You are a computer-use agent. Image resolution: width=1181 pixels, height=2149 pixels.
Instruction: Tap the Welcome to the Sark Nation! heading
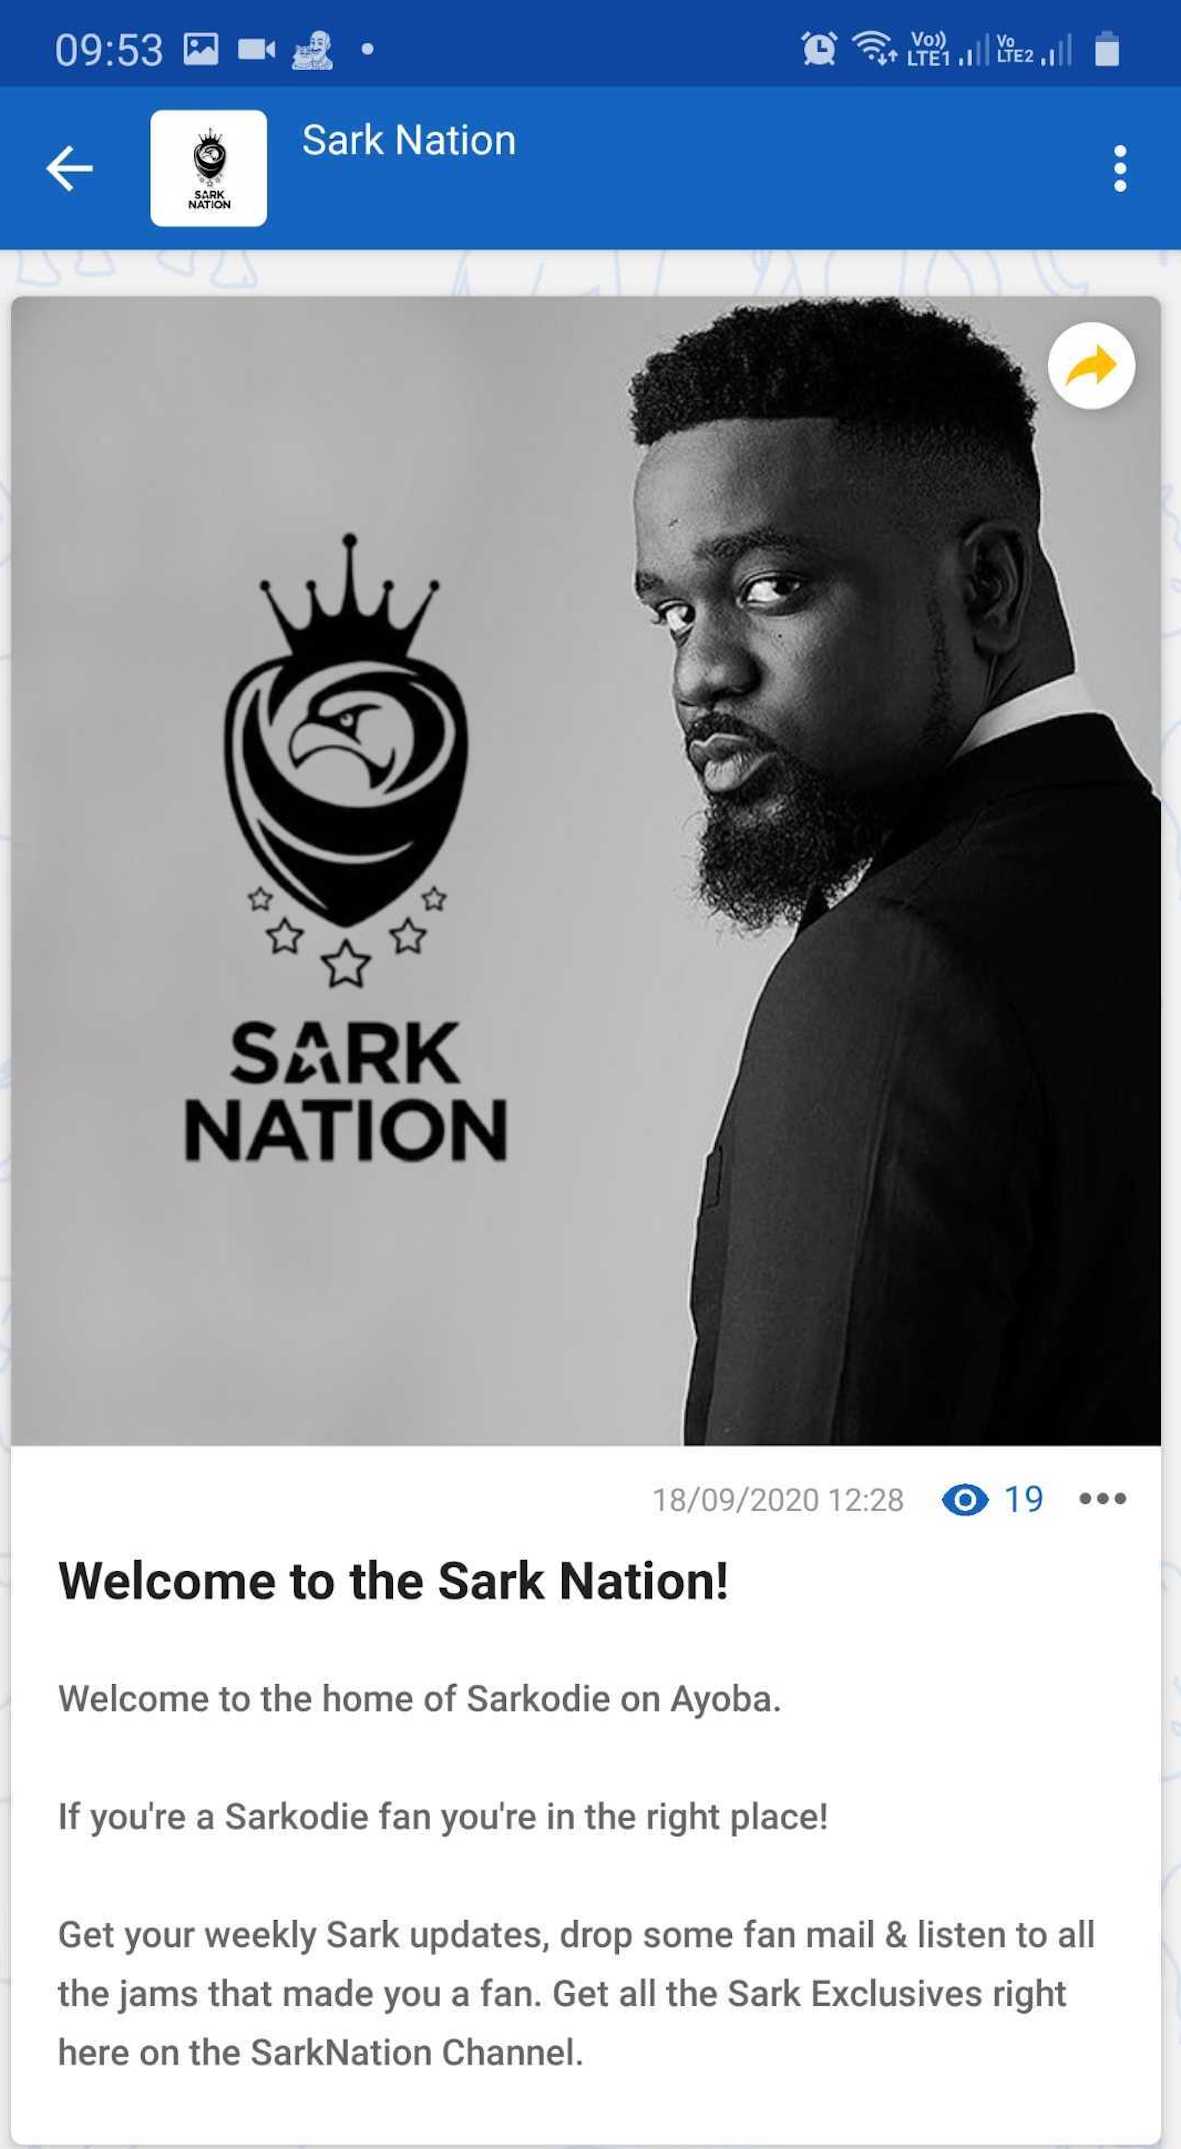point(393,1582)
